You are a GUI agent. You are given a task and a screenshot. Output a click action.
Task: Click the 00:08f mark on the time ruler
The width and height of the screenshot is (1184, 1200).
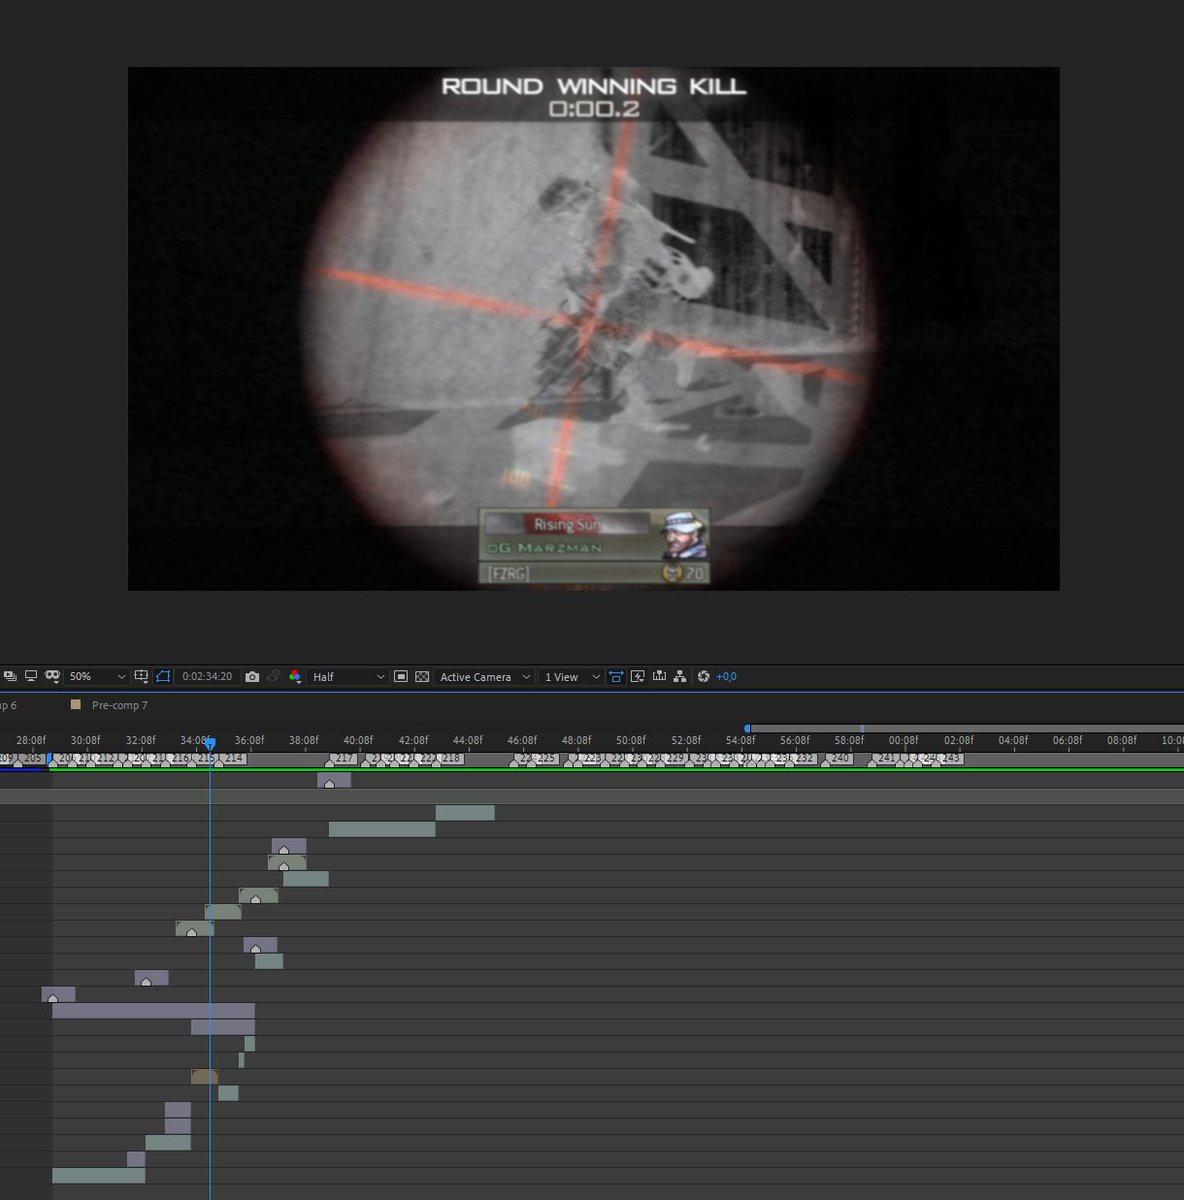click(x=903, y=741)
